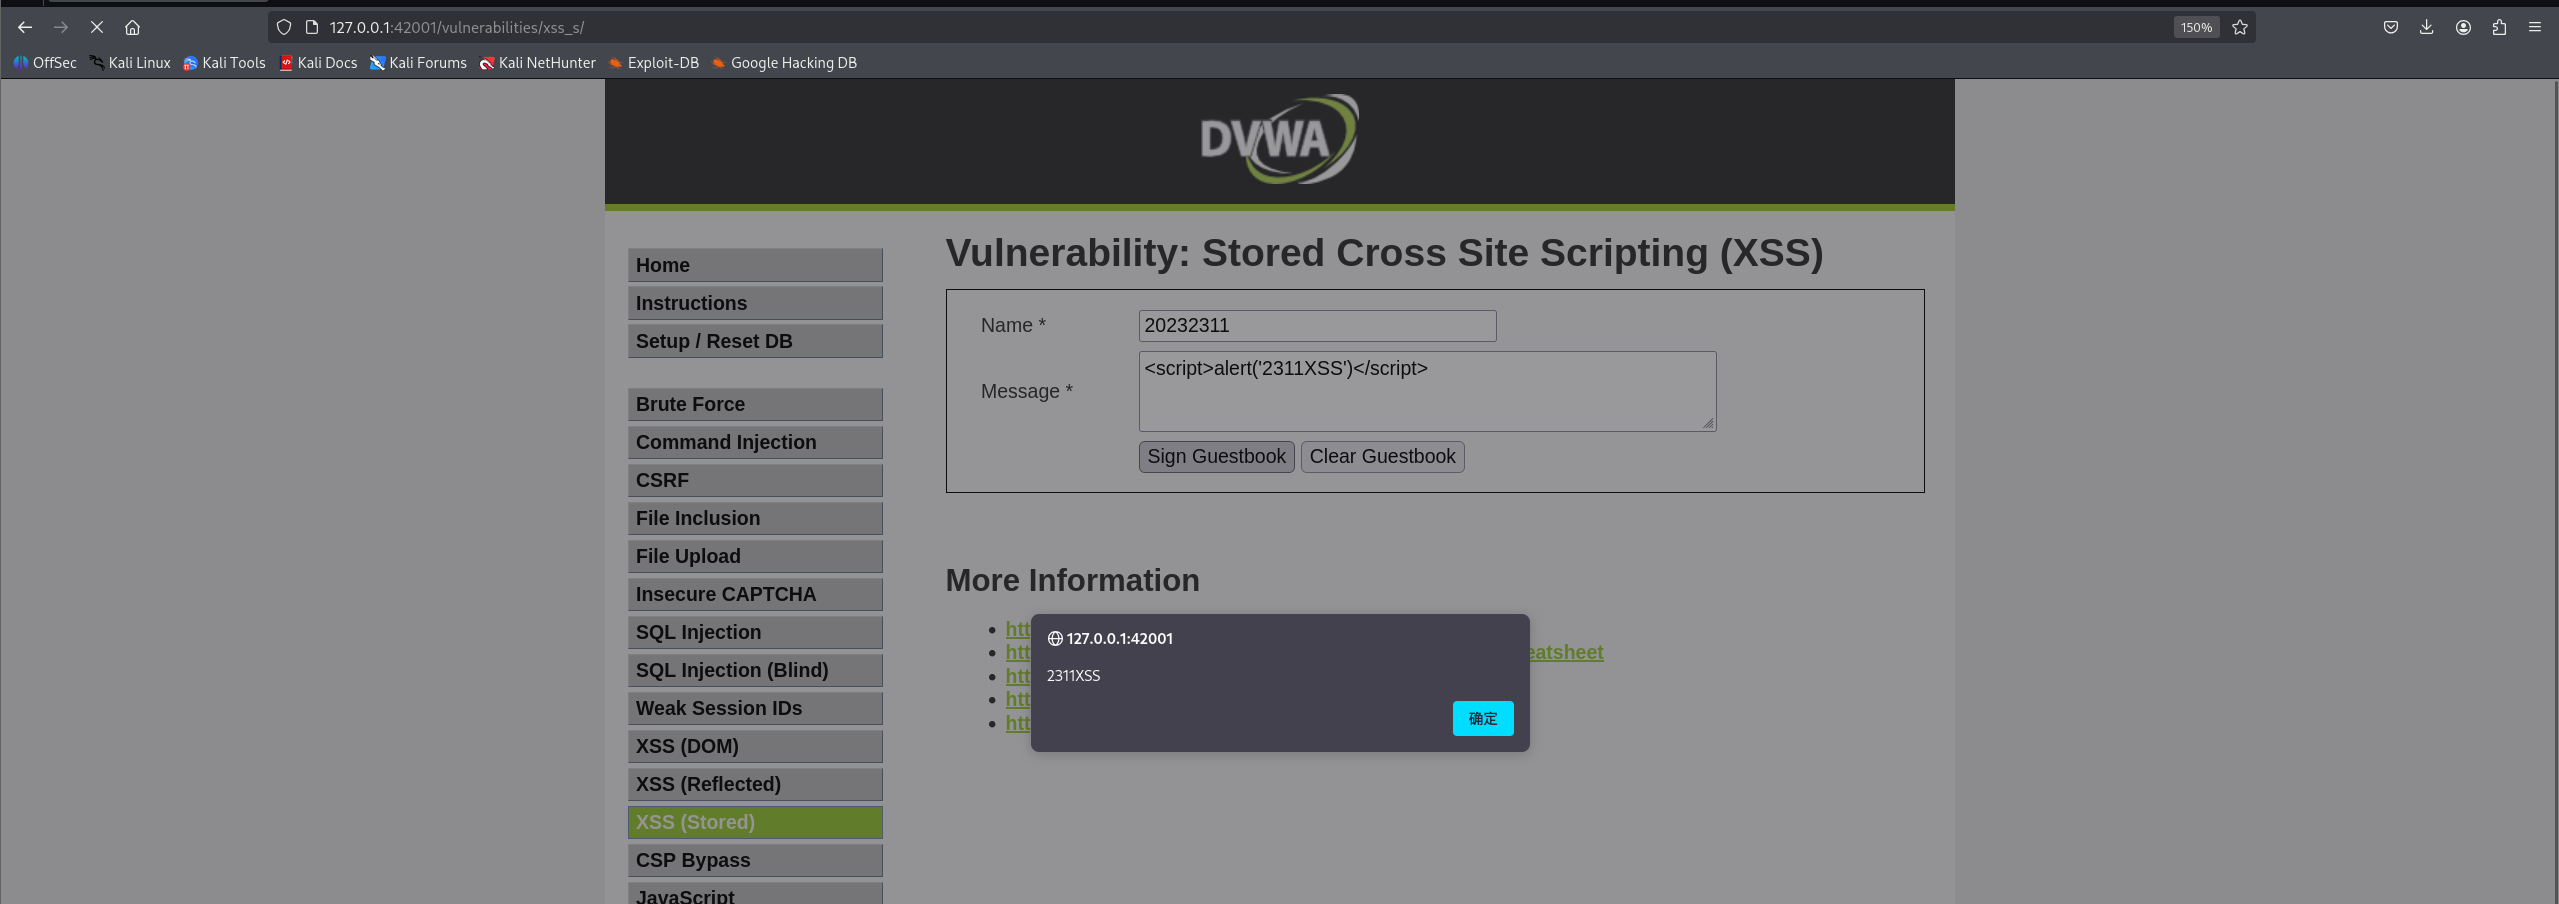Open the XSS (Reflected) page

pos(755,784)
